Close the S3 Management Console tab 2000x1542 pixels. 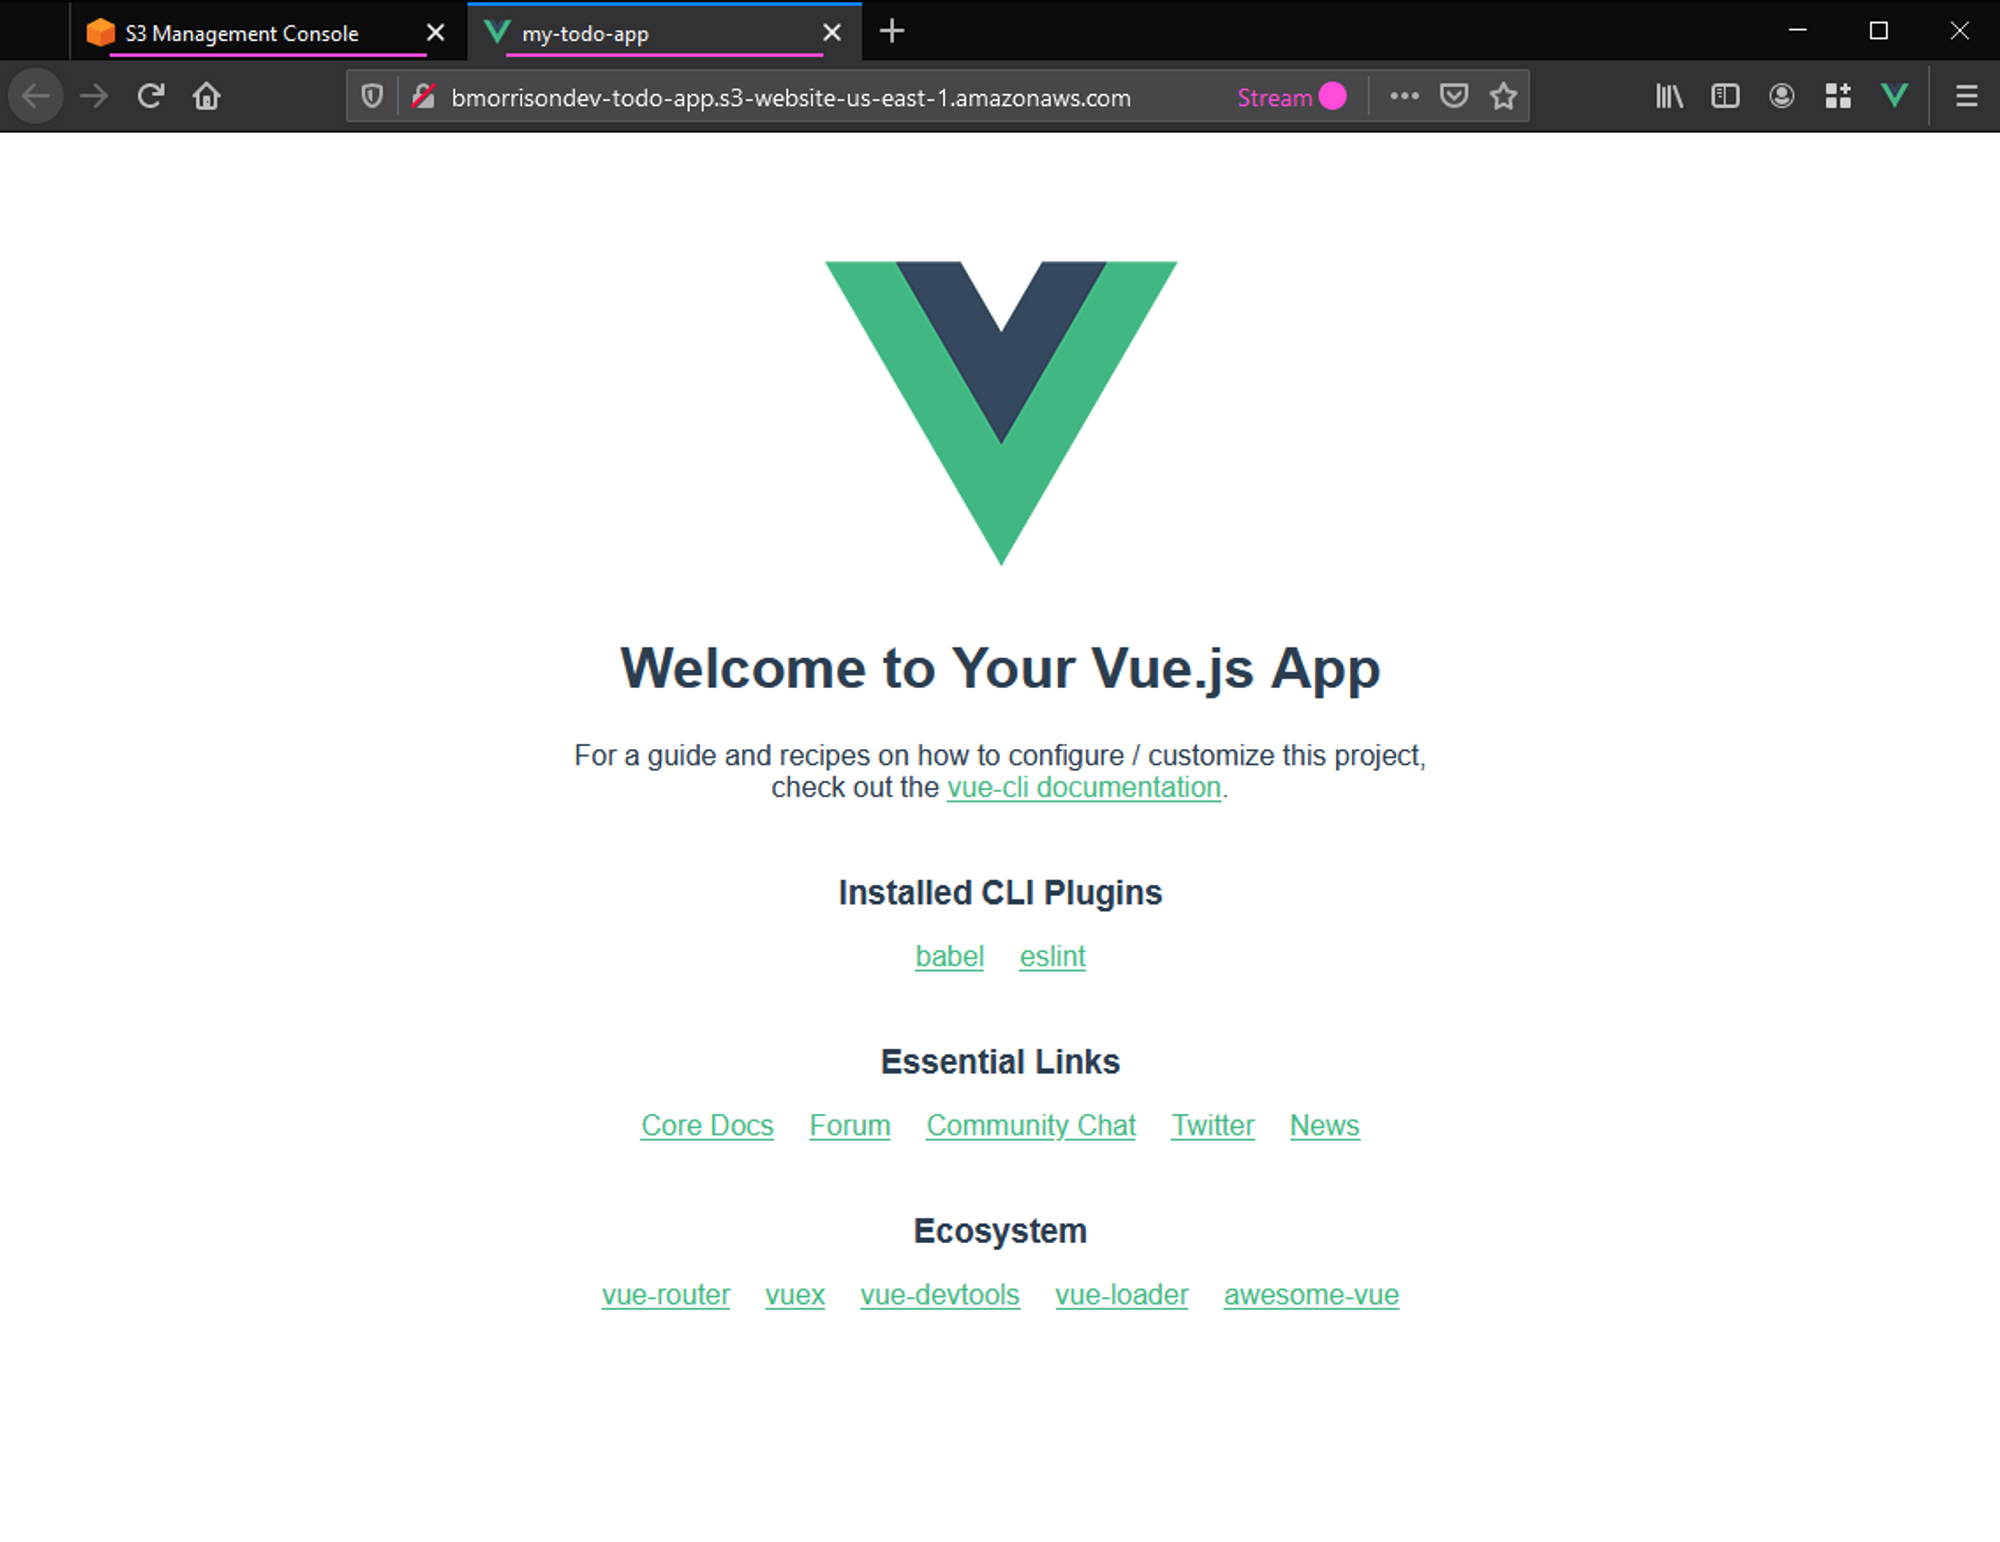[435, 32]
